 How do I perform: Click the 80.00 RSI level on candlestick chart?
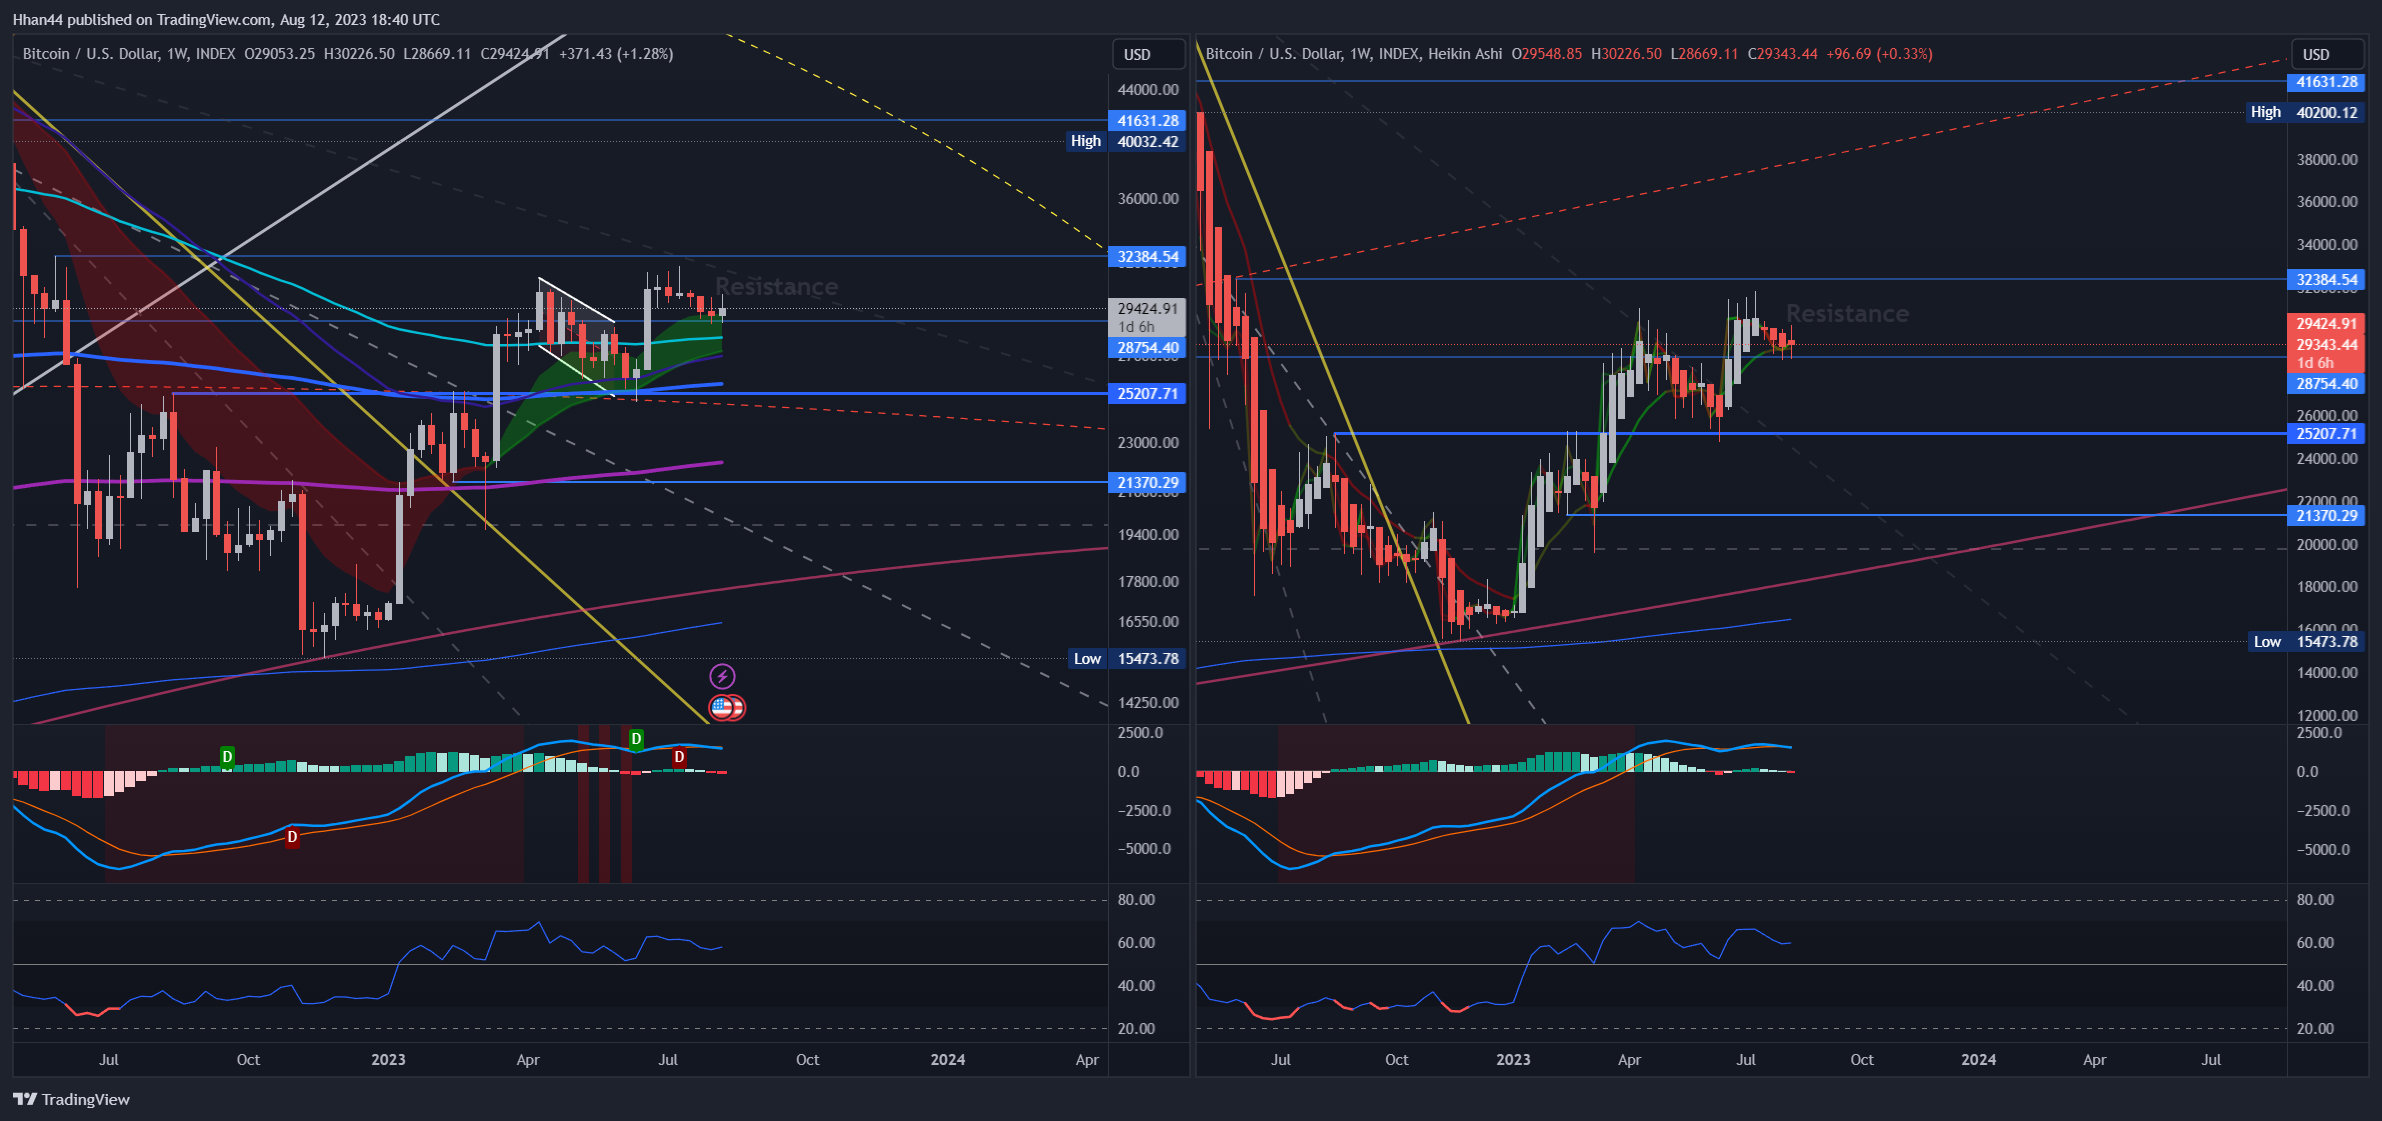point(1136,900)
